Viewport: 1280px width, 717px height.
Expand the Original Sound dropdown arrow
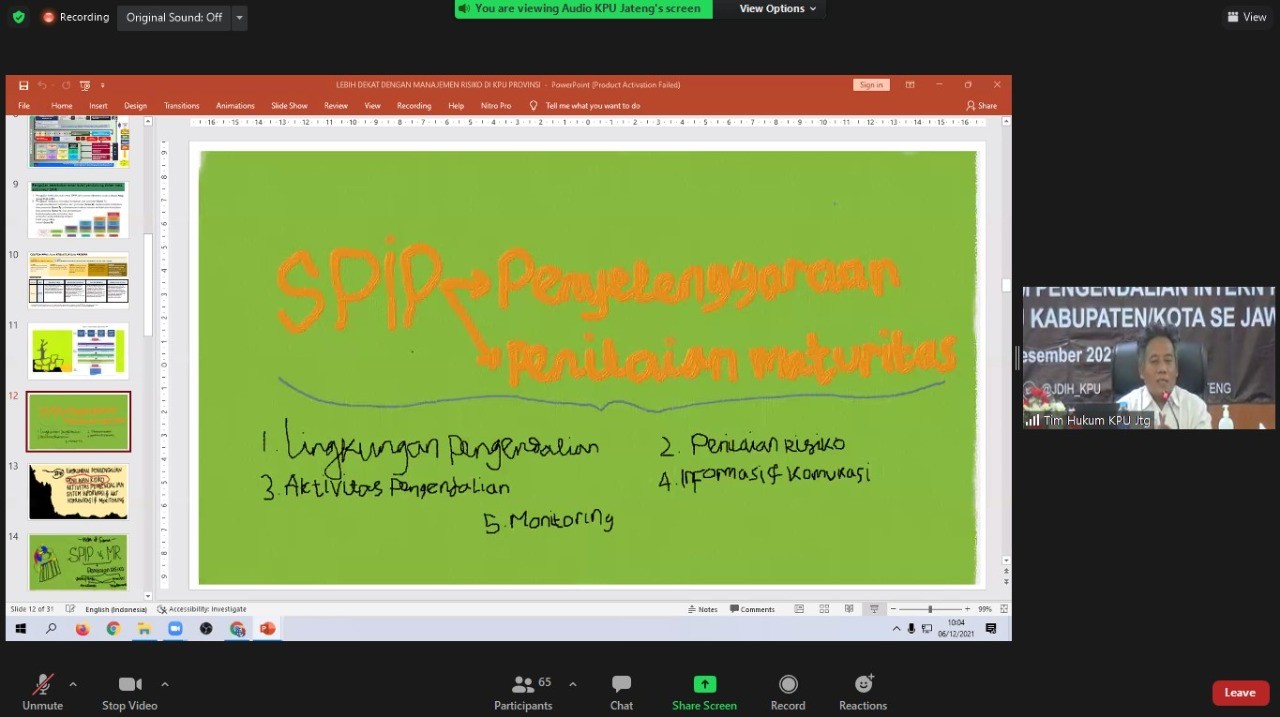239,17
